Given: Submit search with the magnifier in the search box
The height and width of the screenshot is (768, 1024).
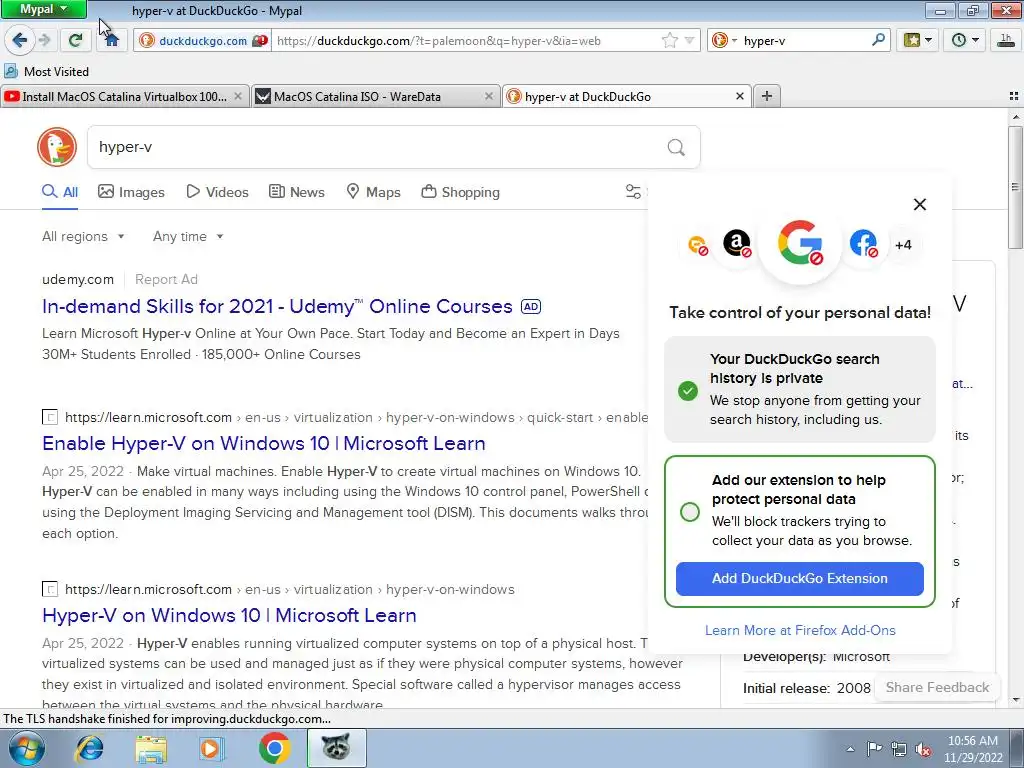Looking at the screenshot, I should tap(676, 148).
